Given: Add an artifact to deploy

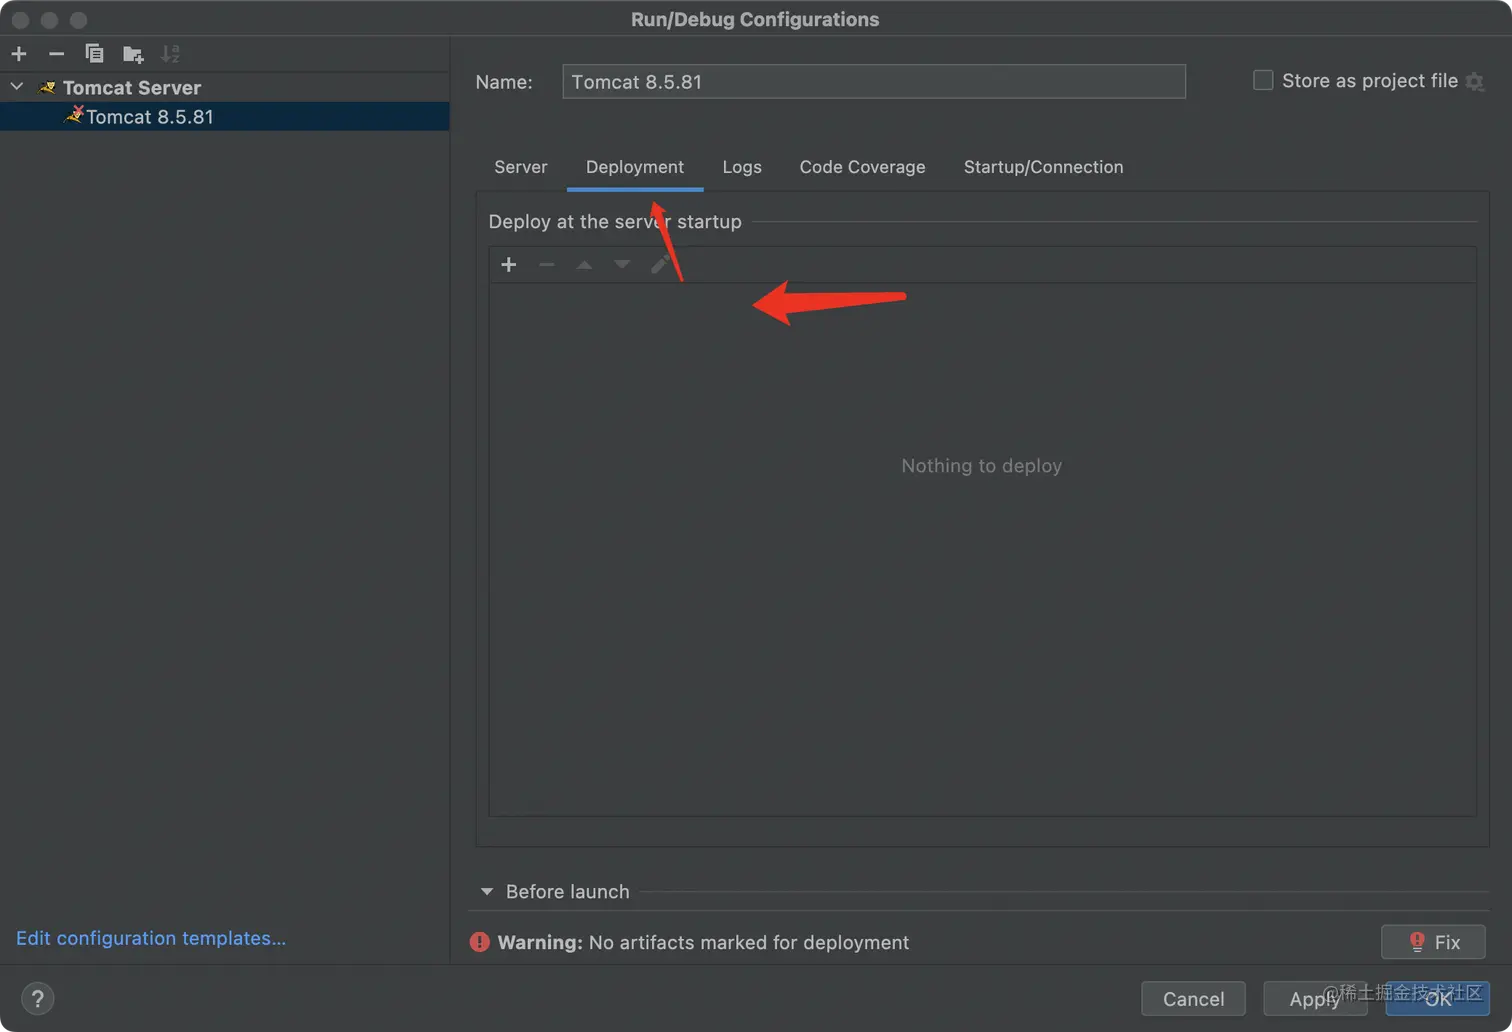Looking at the screenshot, I should click(x=509, y=265).
